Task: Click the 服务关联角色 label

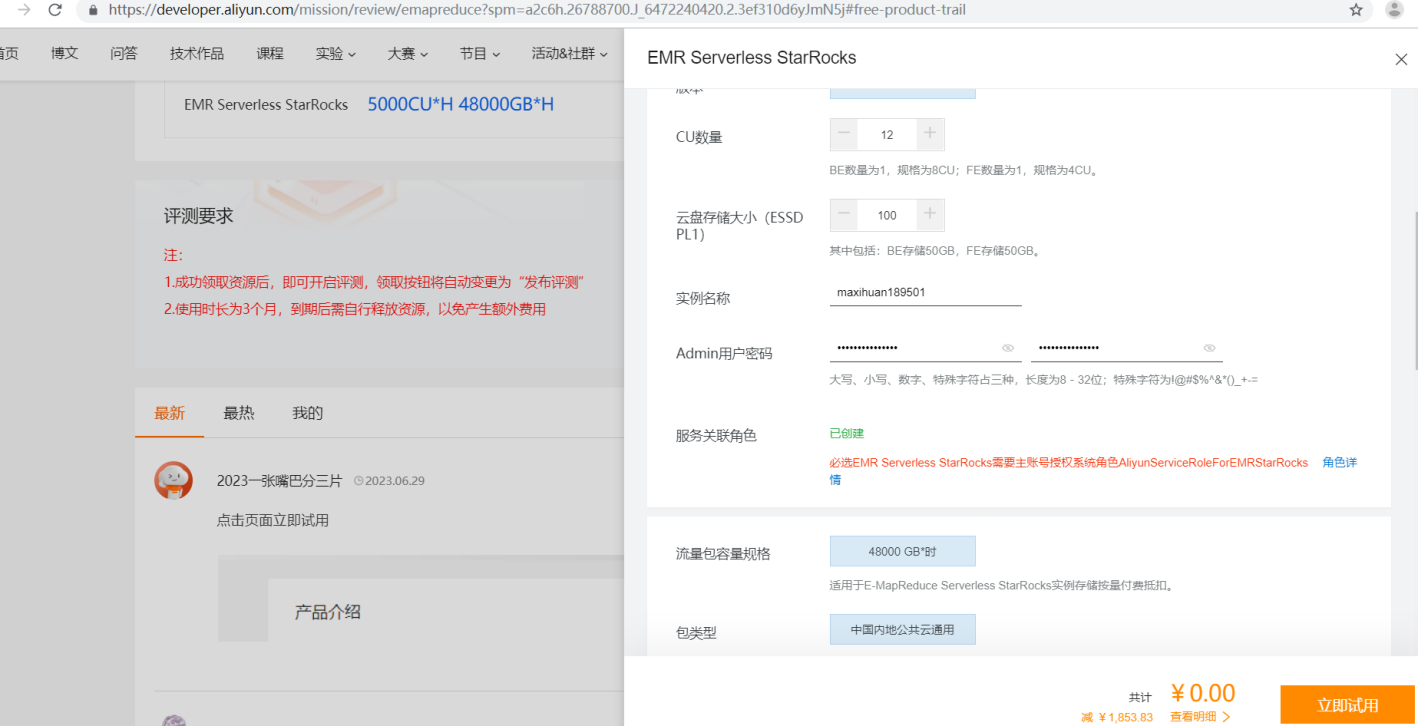Action: click(716, 436)
